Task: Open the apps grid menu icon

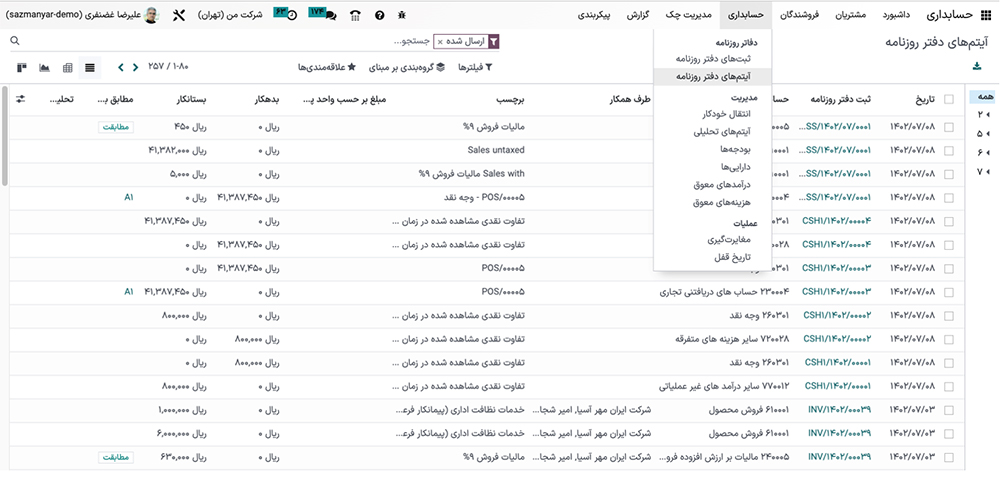Action: [986, 15]
